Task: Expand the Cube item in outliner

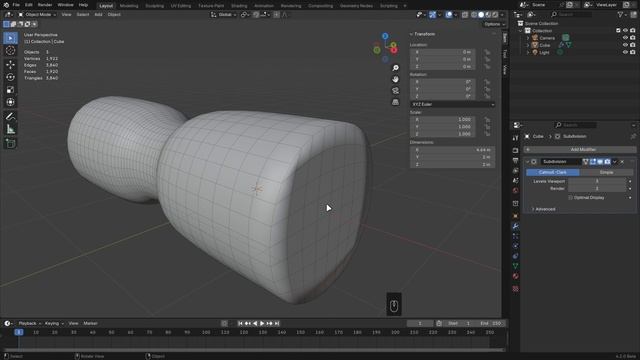Action: (x=527, y=45)
